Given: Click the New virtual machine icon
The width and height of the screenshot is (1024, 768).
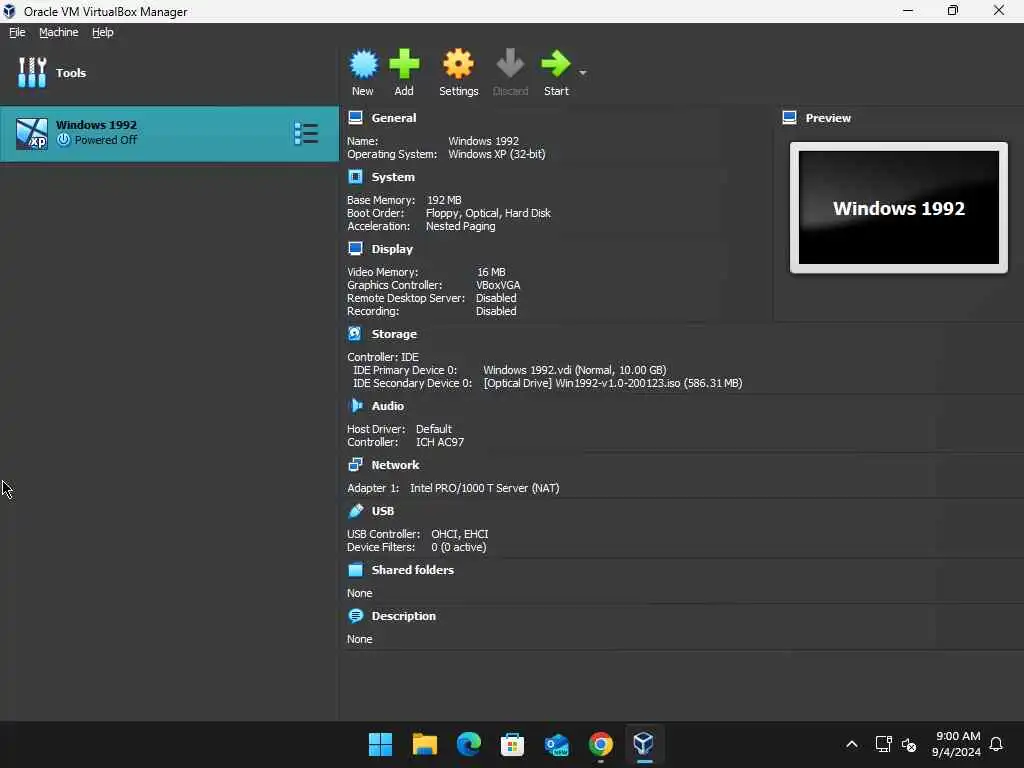Looking at the screenshot, I should pyautogui.click(x=363, y=64).
